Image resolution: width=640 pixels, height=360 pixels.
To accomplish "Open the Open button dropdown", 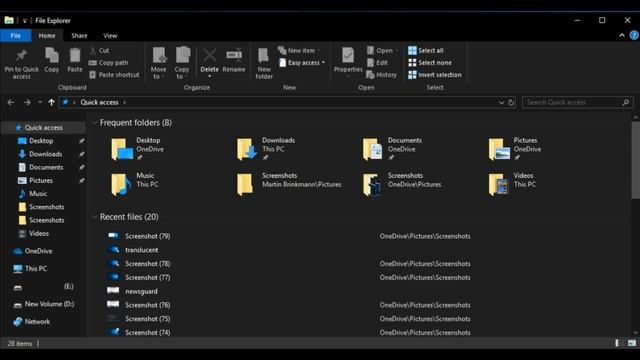I will tap(397, 51).
